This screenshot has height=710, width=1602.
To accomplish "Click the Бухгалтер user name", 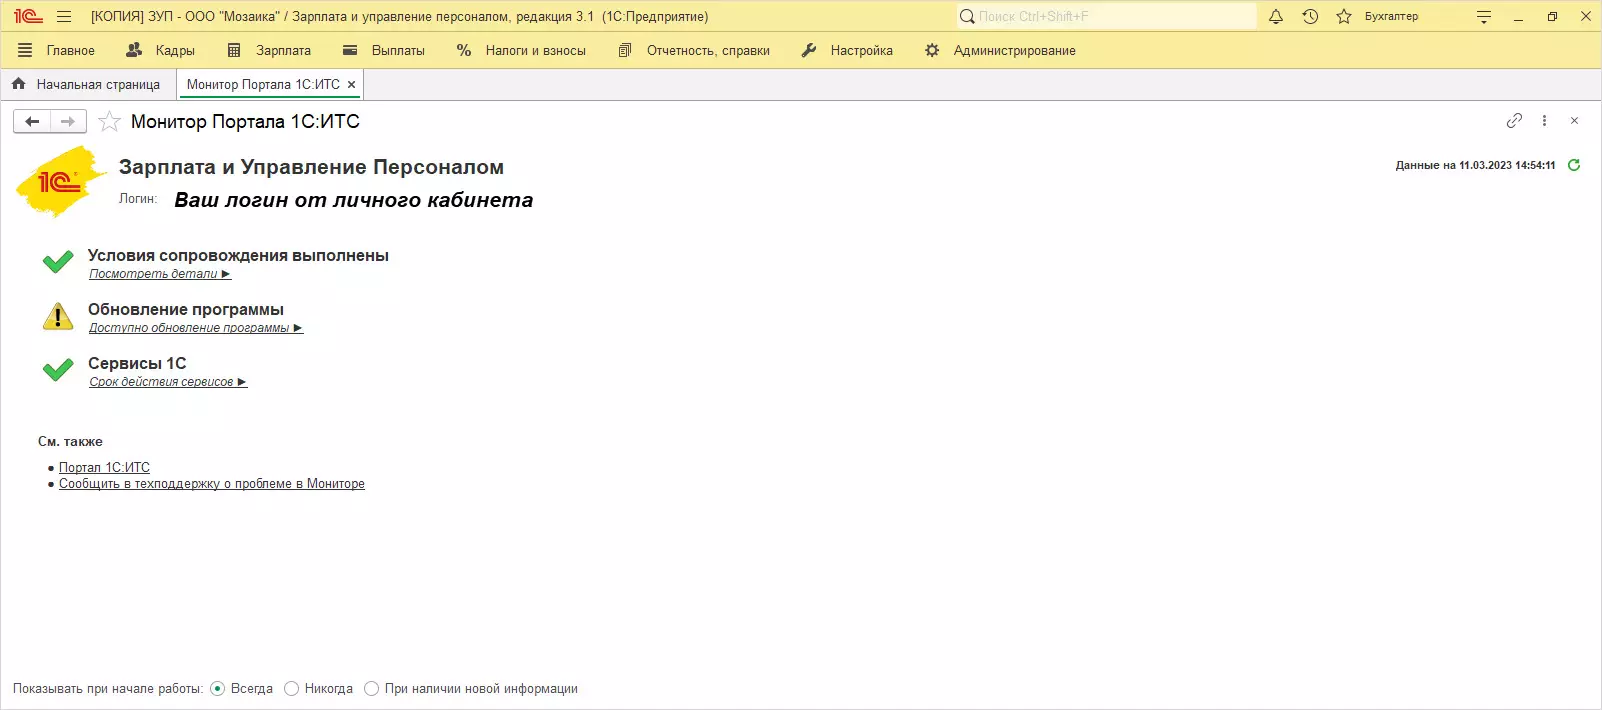I will click(x=1391, y=16).
